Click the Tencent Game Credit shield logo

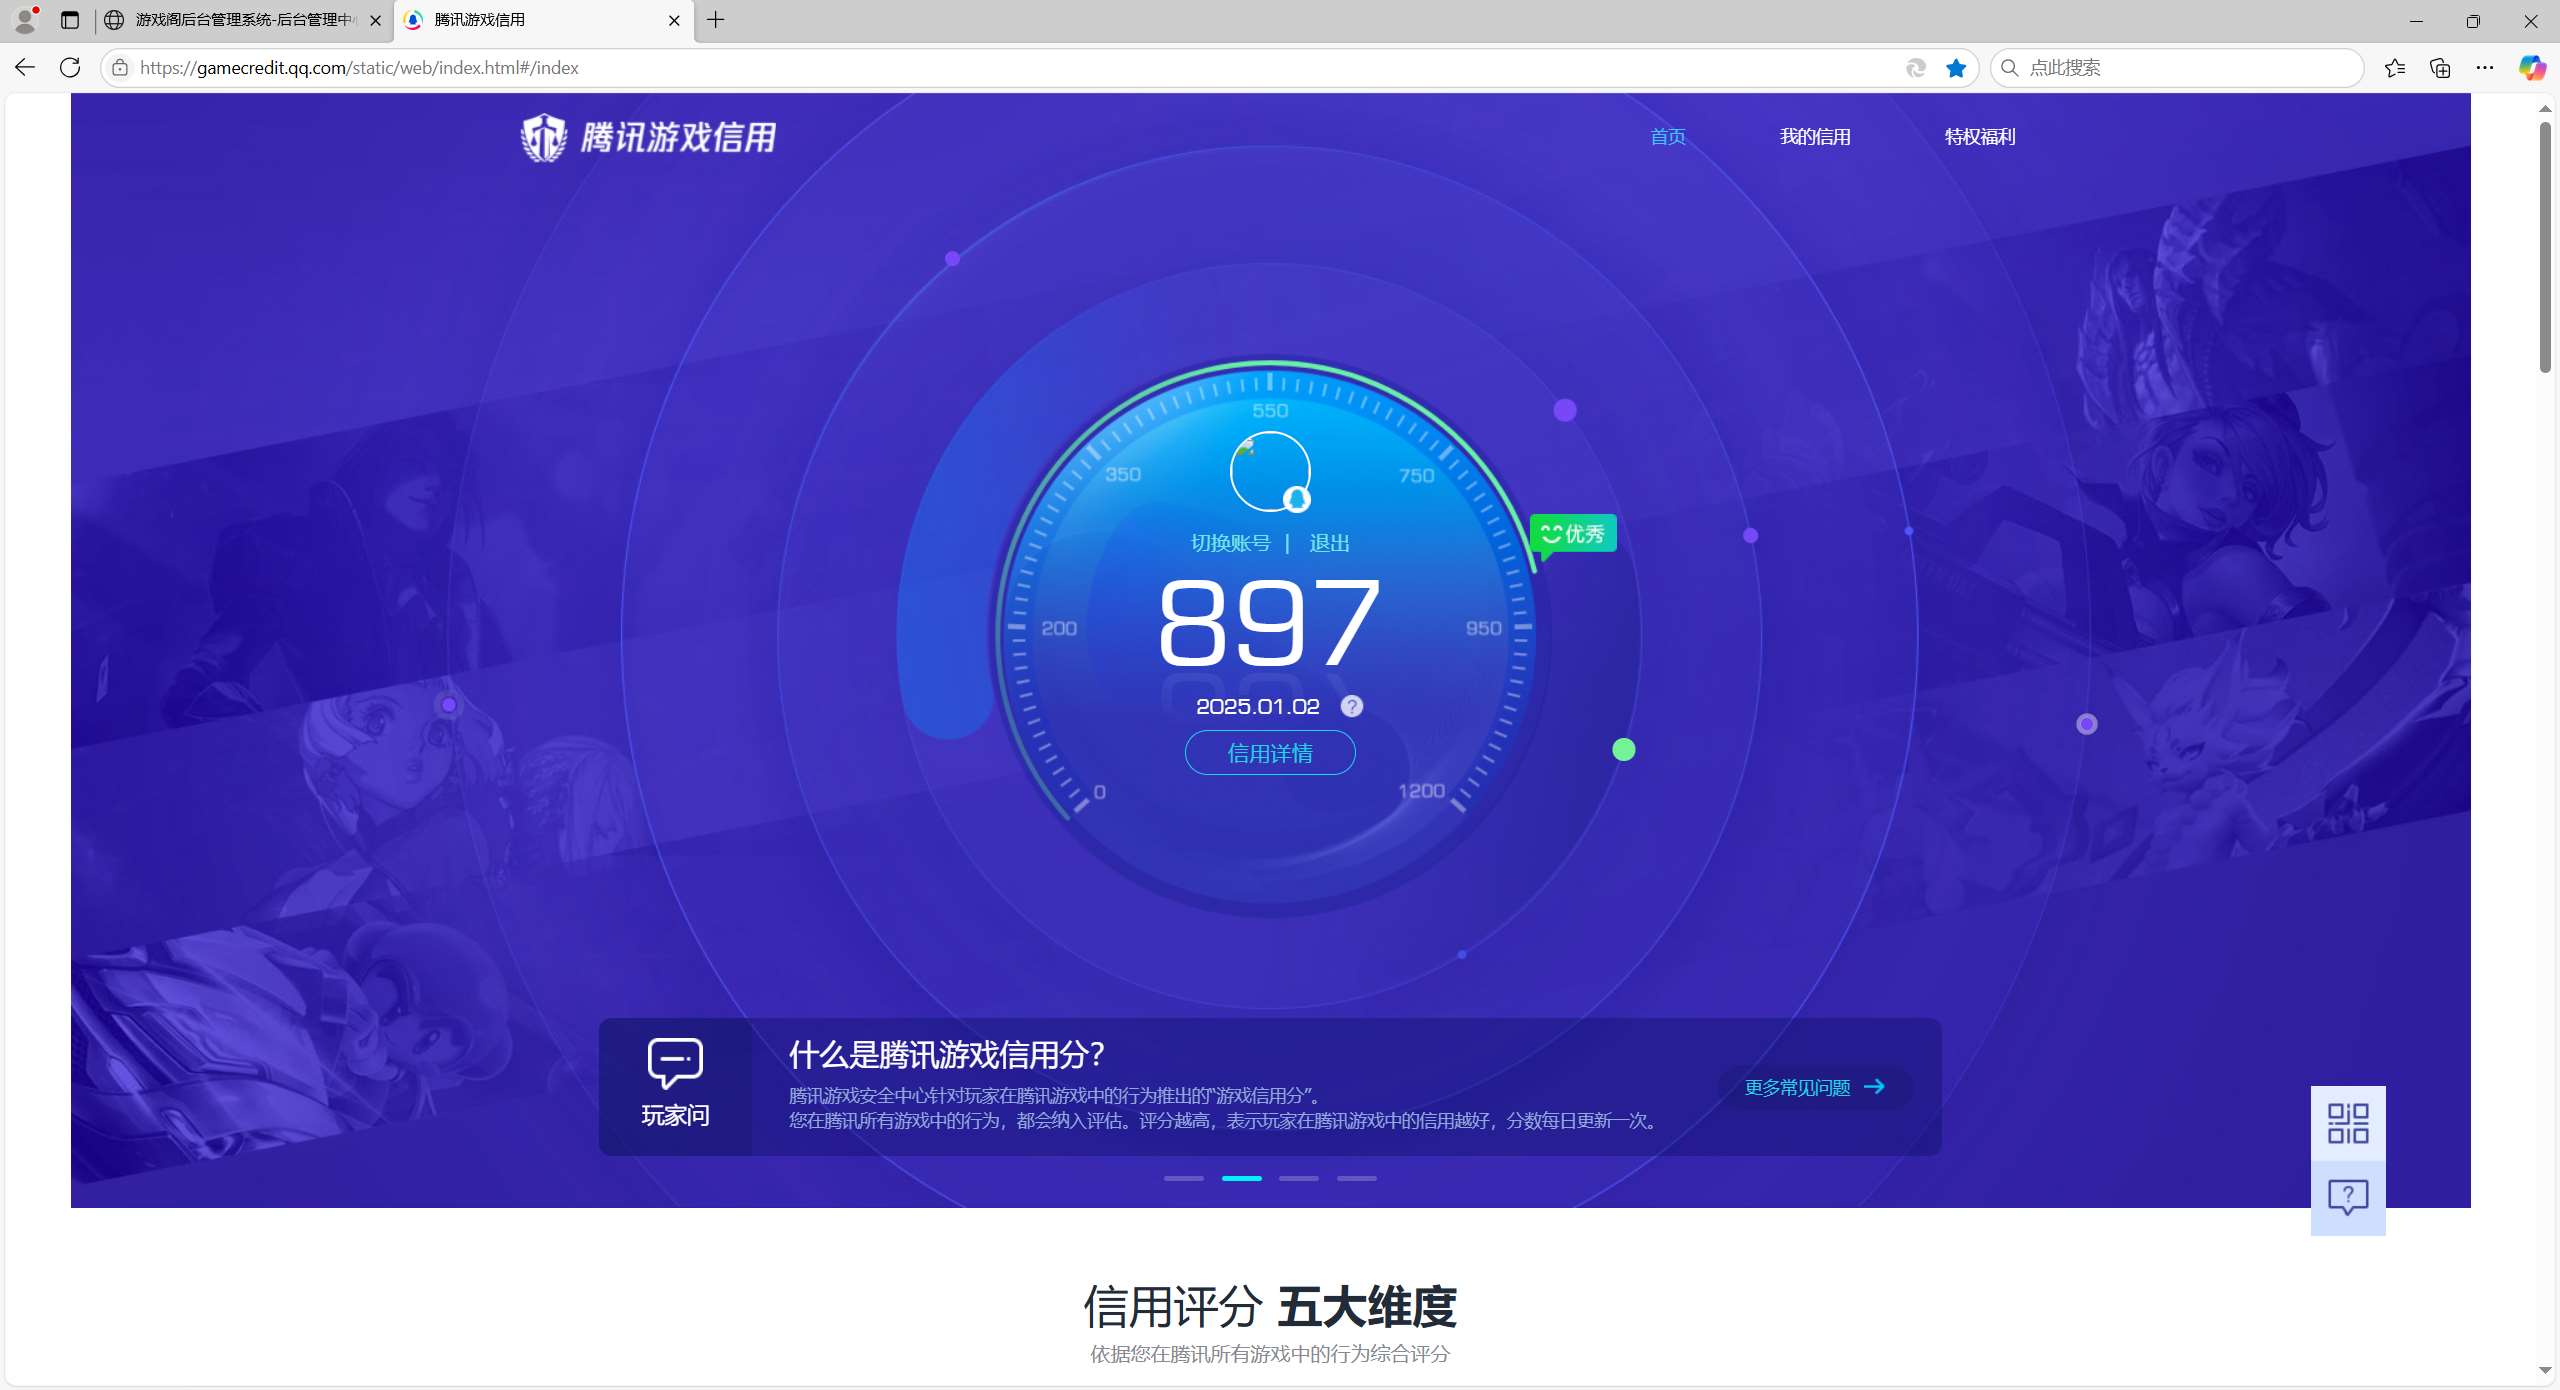(x=545, y=137)
